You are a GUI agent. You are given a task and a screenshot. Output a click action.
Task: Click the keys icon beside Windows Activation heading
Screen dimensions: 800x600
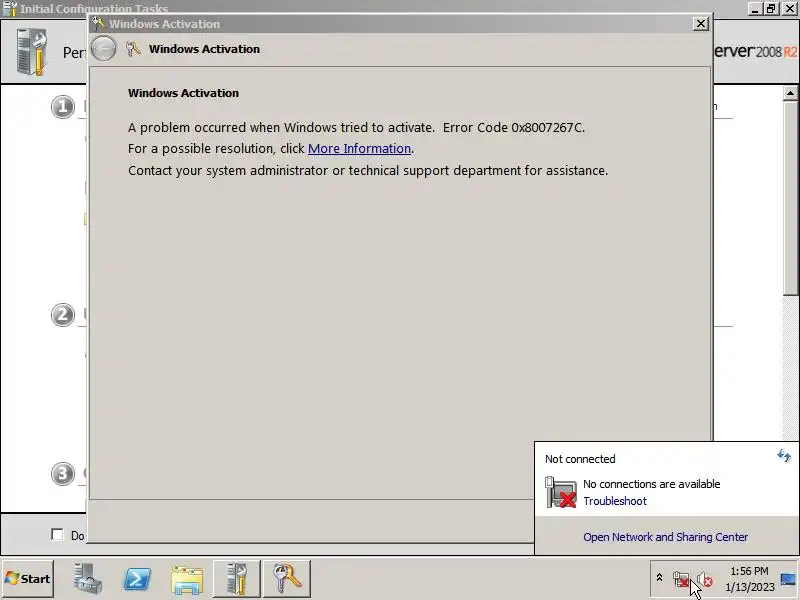133,49
